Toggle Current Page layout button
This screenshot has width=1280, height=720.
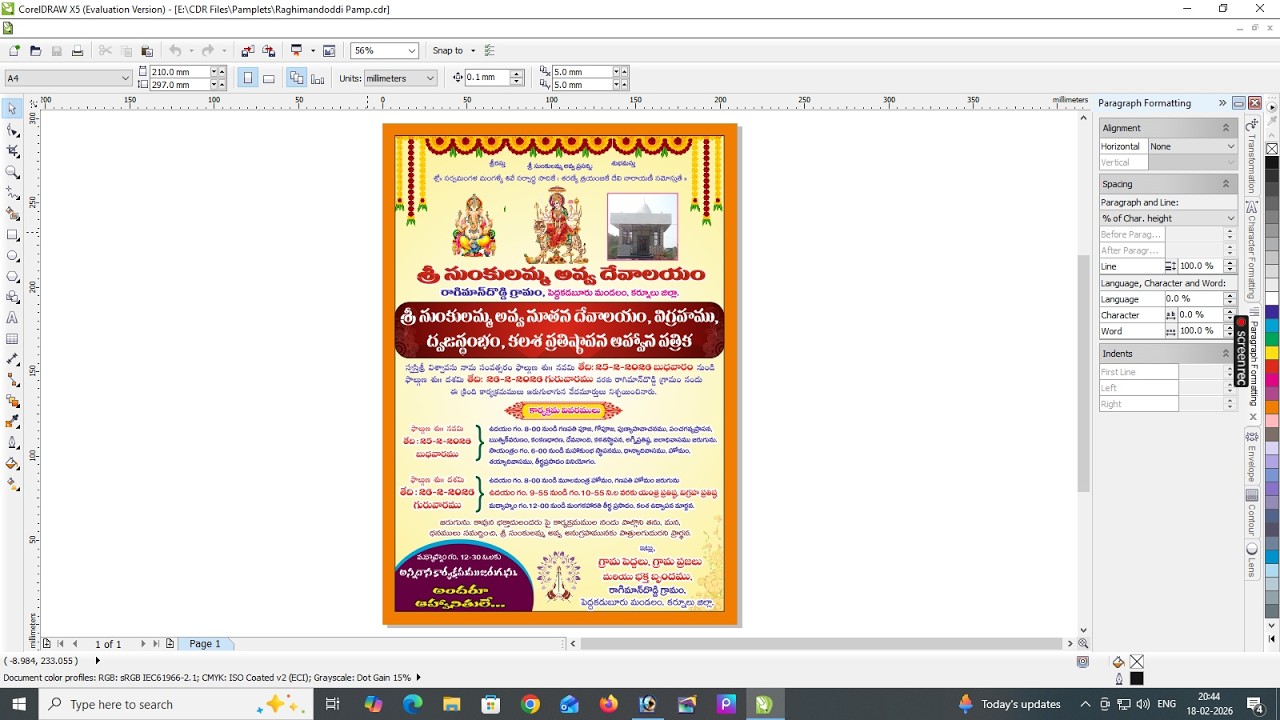[318, 78]
